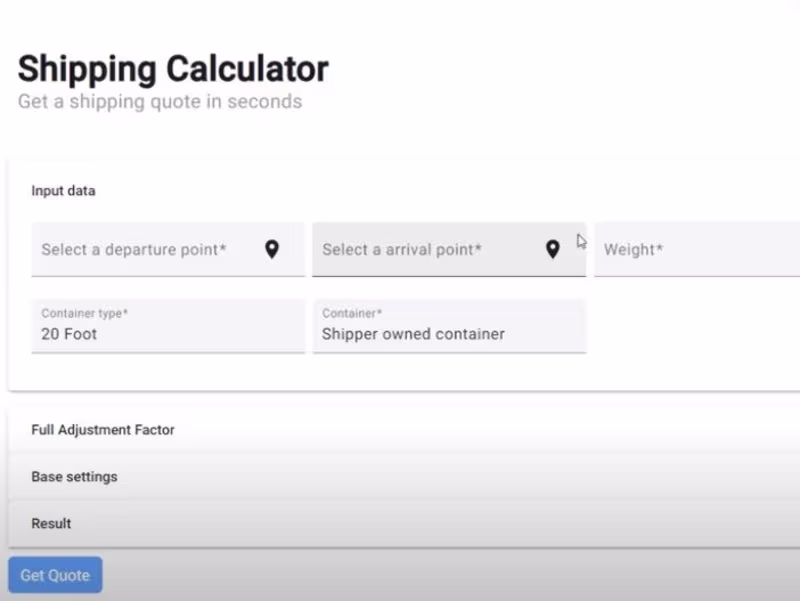Expand the Result section
Image resolution: width=800 pixels, height=601 pixels.
point(51,524)
